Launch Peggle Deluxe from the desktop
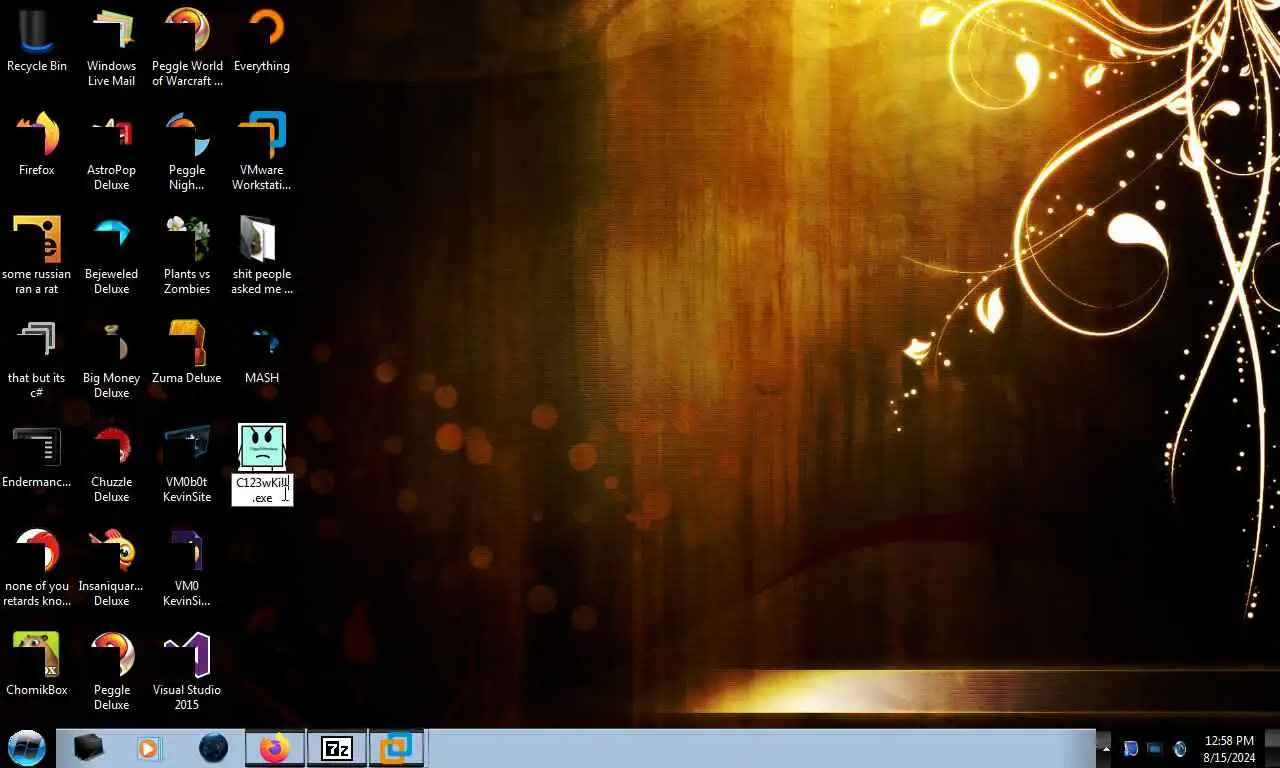This screenshot has height=768, width=1280. point(111,672)
